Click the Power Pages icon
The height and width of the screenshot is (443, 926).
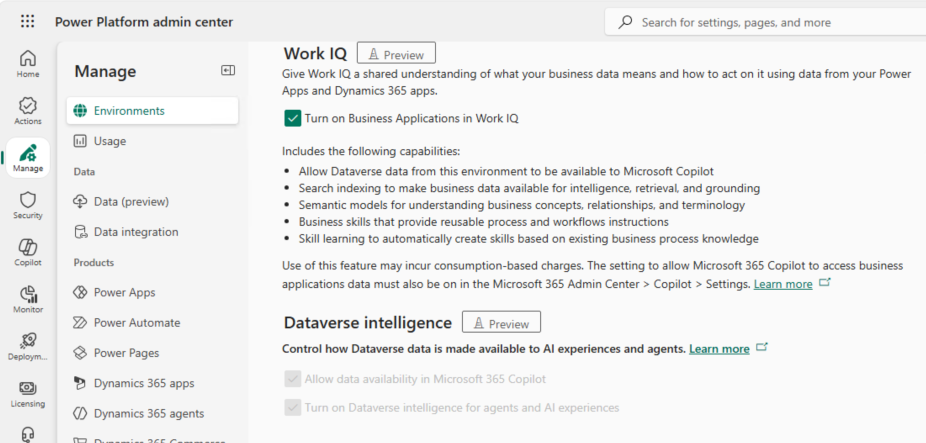click(x=80, y=353)
